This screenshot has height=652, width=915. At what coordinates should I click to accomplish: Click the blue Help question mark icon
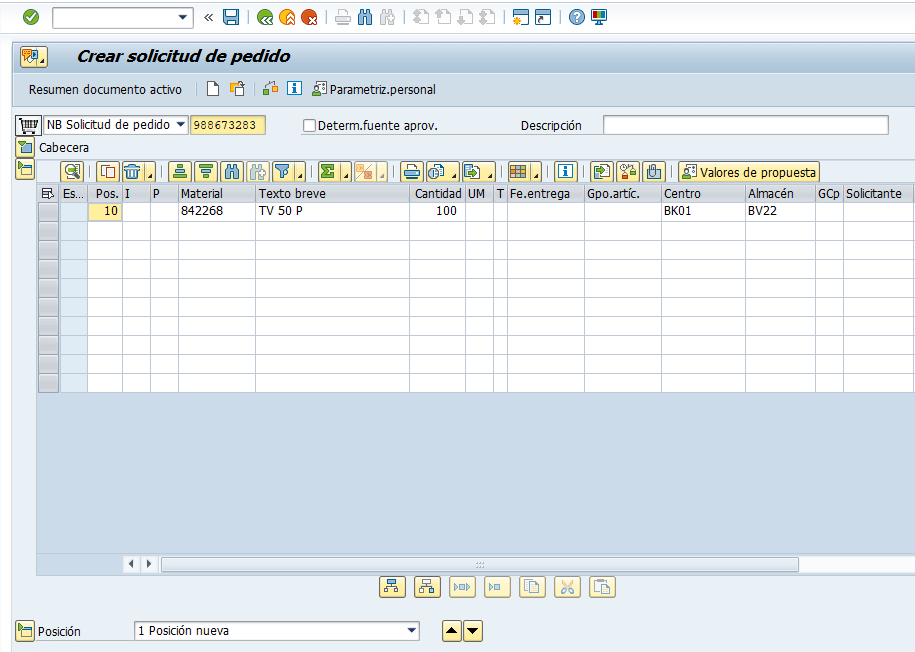click(x=577, y=17)
